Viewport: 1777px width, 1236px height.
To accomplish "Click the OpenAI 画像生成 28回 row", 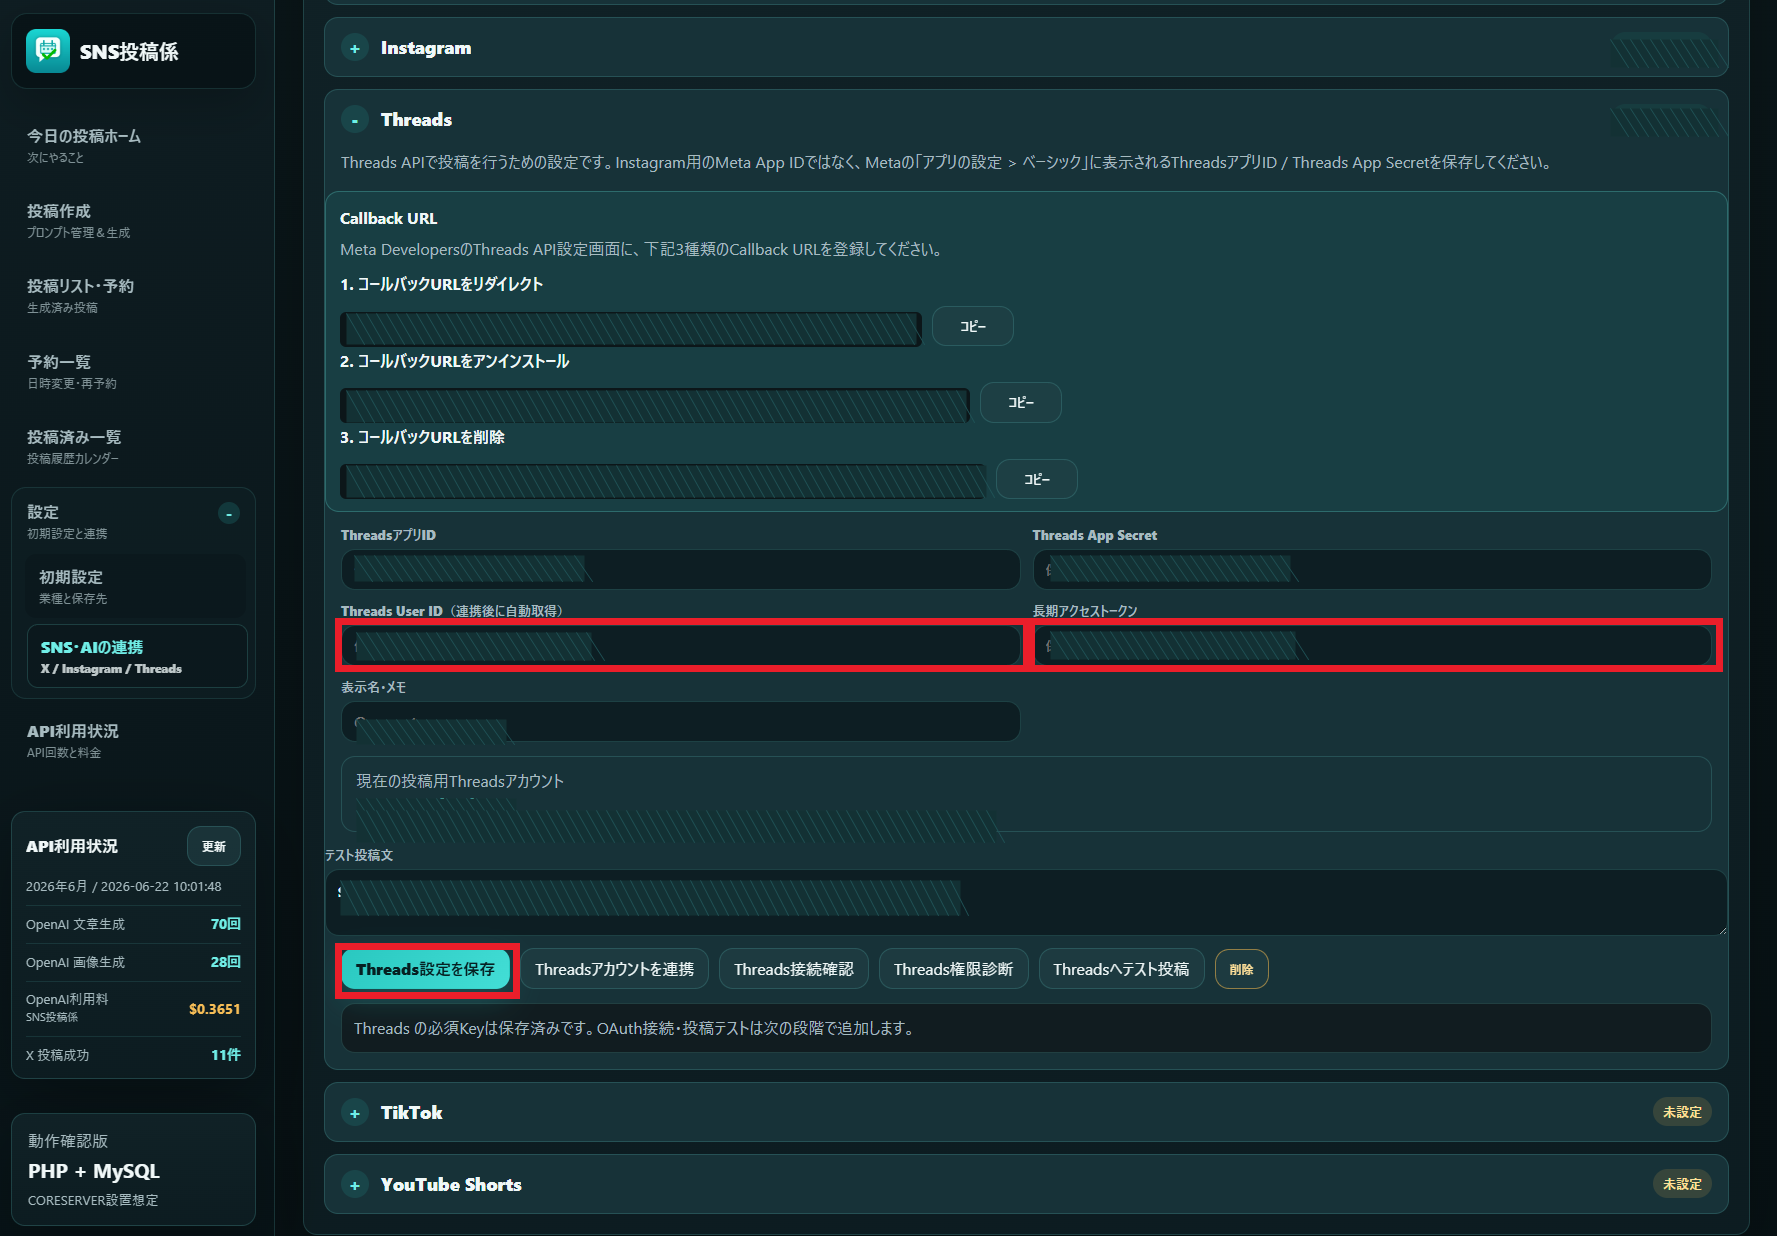I will pyautogui.click(x=133, y=962).
